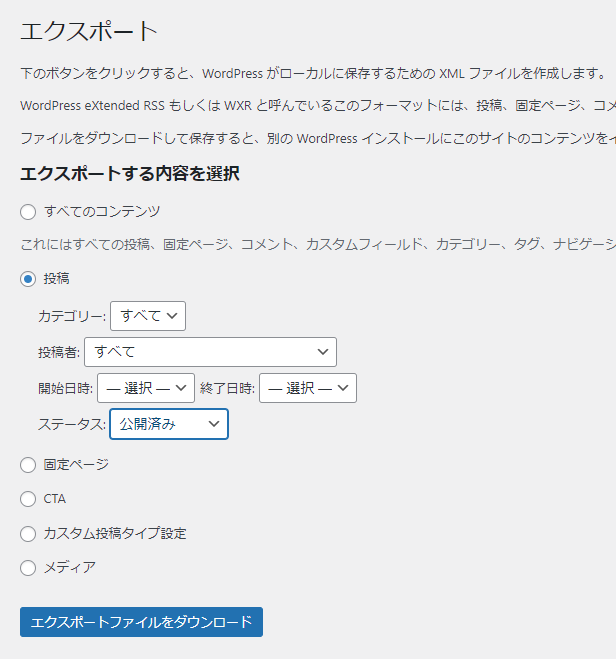The height and width of the screenshot is (659, 616).
Task: Open the 開始日時 date dropdown
Action: [146, 388]
